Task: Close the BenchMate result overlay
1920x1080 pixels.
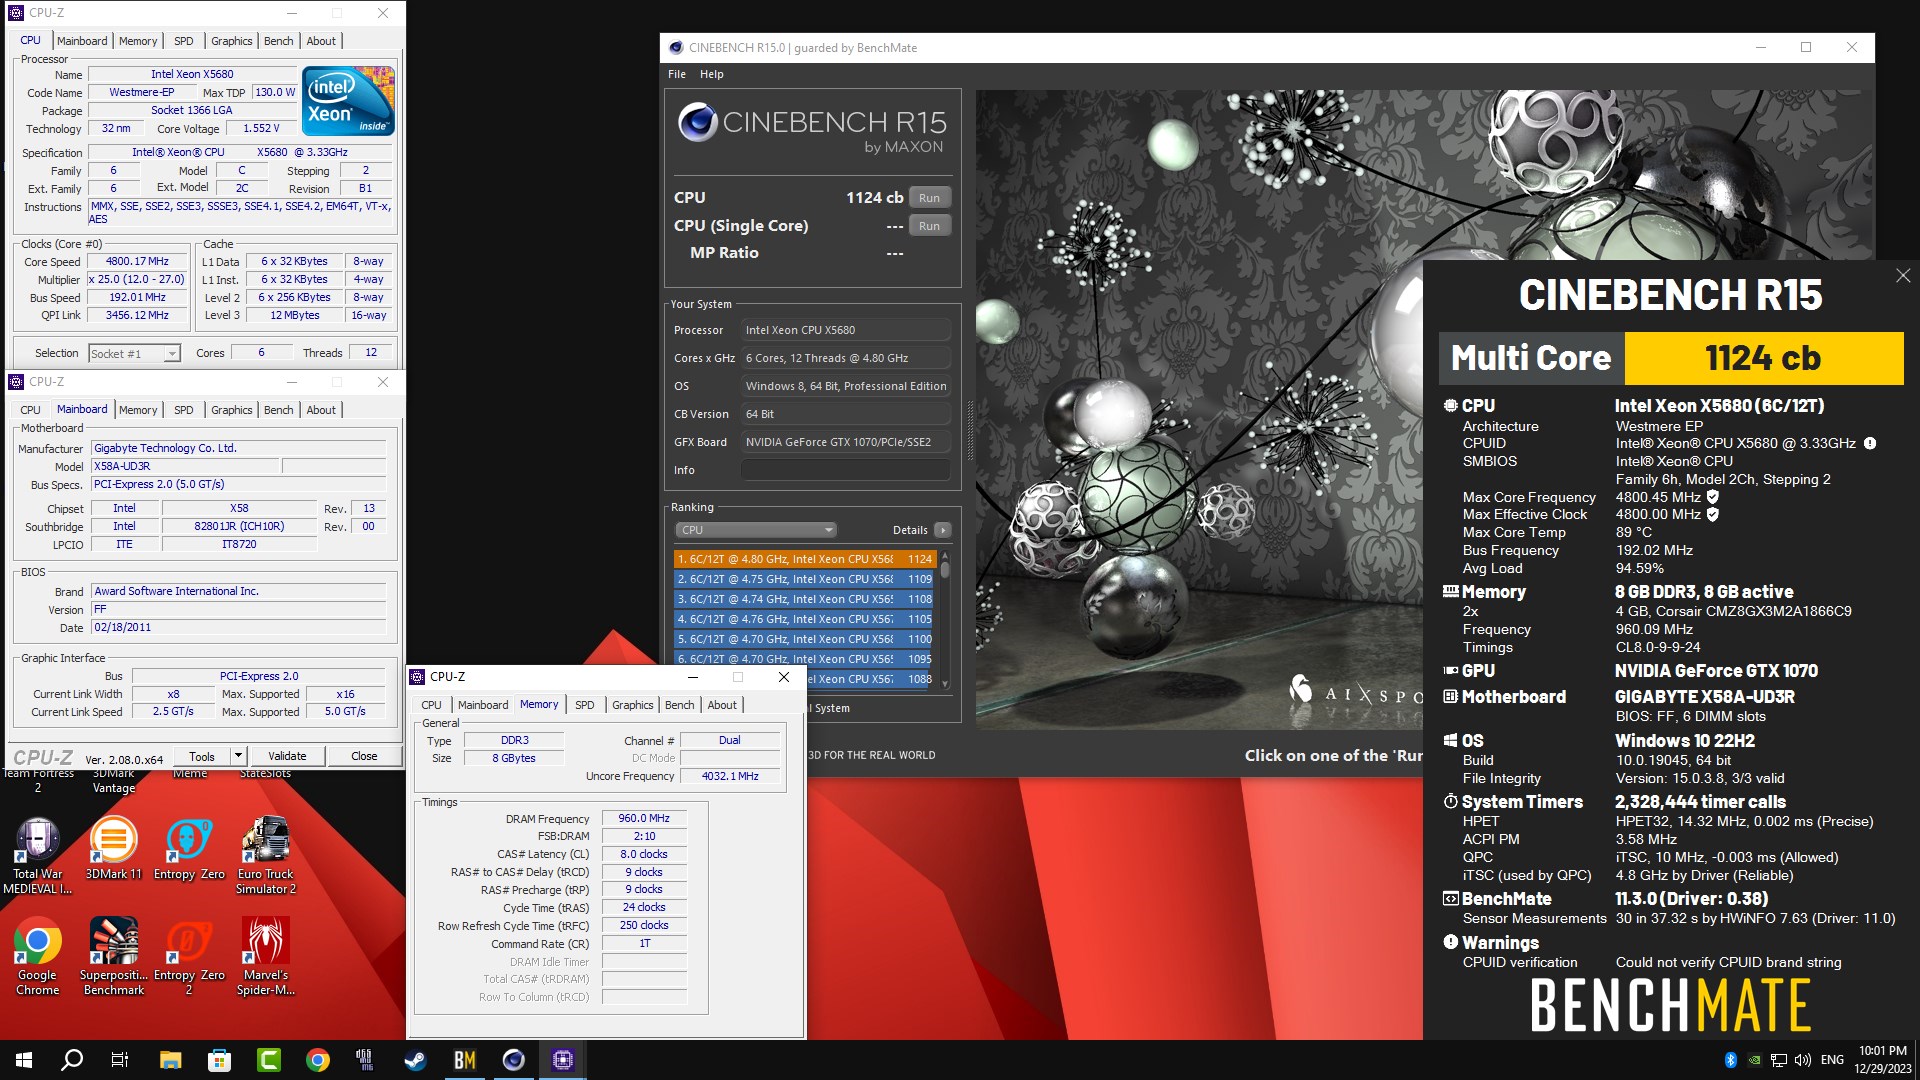Action: 1902,276
